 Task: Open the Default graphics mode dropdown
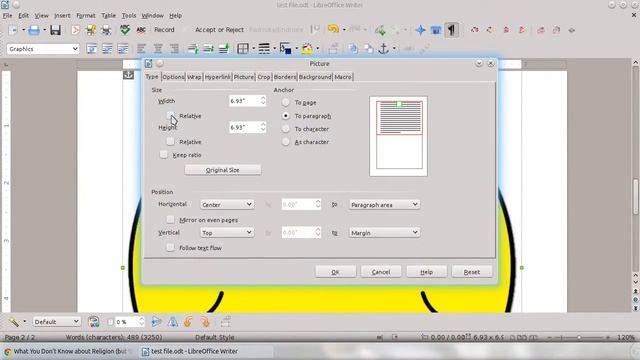[56, 322]
